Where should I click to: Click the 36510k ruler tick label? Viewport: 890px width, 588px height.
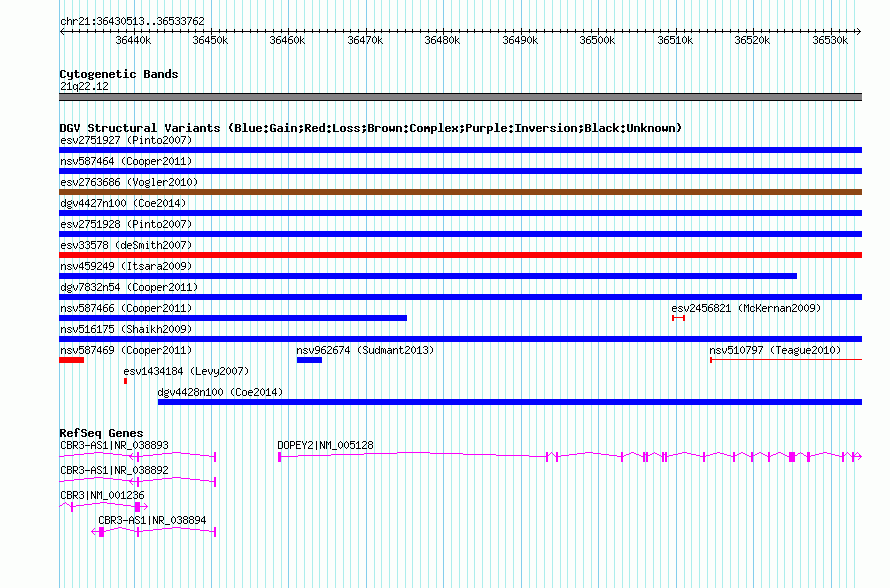675,40
